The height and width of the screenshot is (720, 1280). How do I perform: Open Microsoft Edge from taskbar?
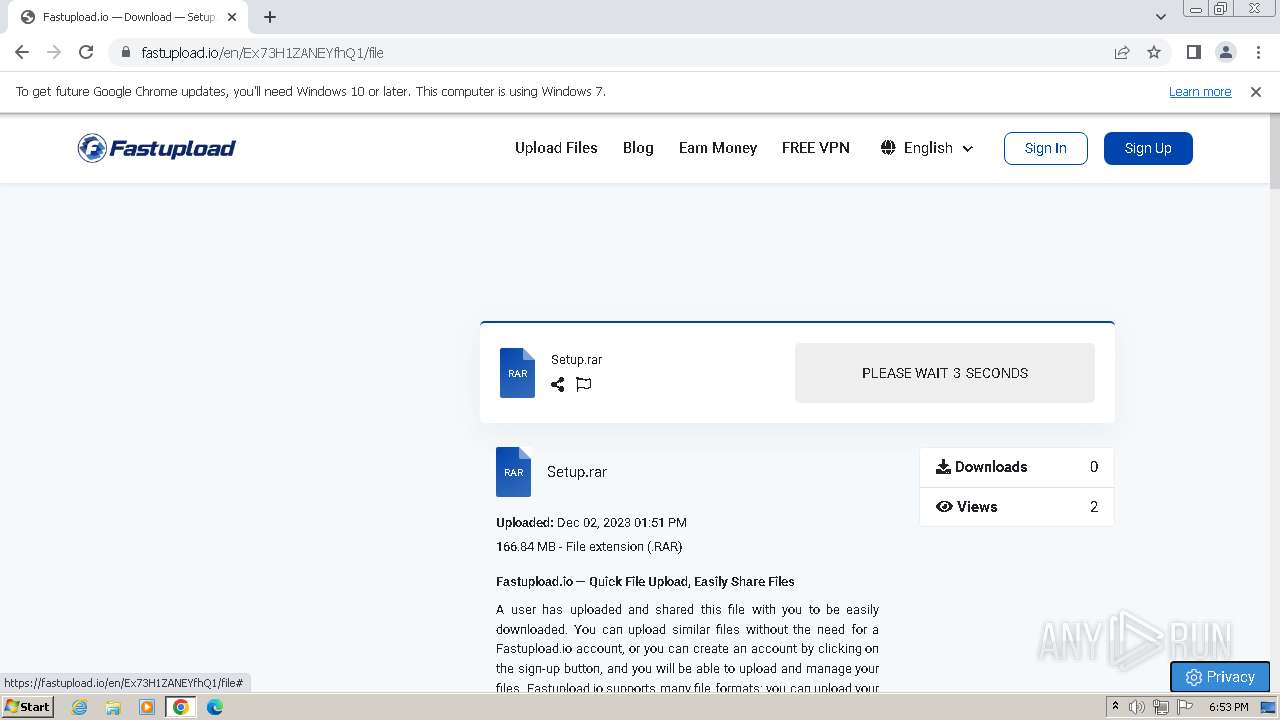(x=215, y=707)
